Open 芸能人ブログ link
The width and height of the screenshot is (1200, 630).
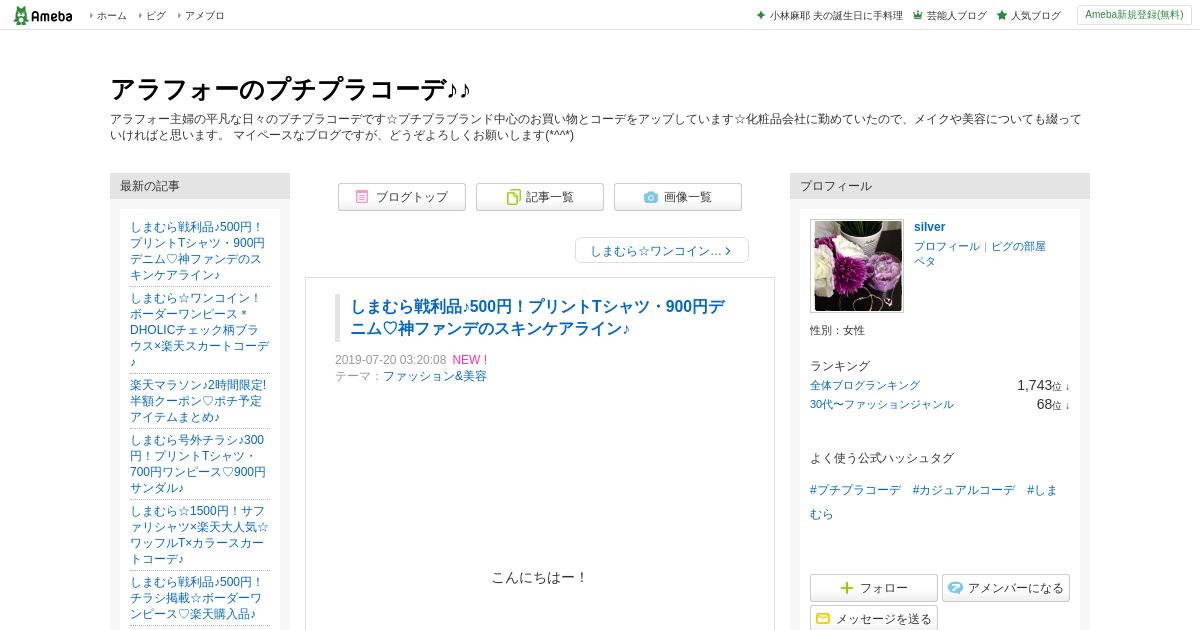956,16
